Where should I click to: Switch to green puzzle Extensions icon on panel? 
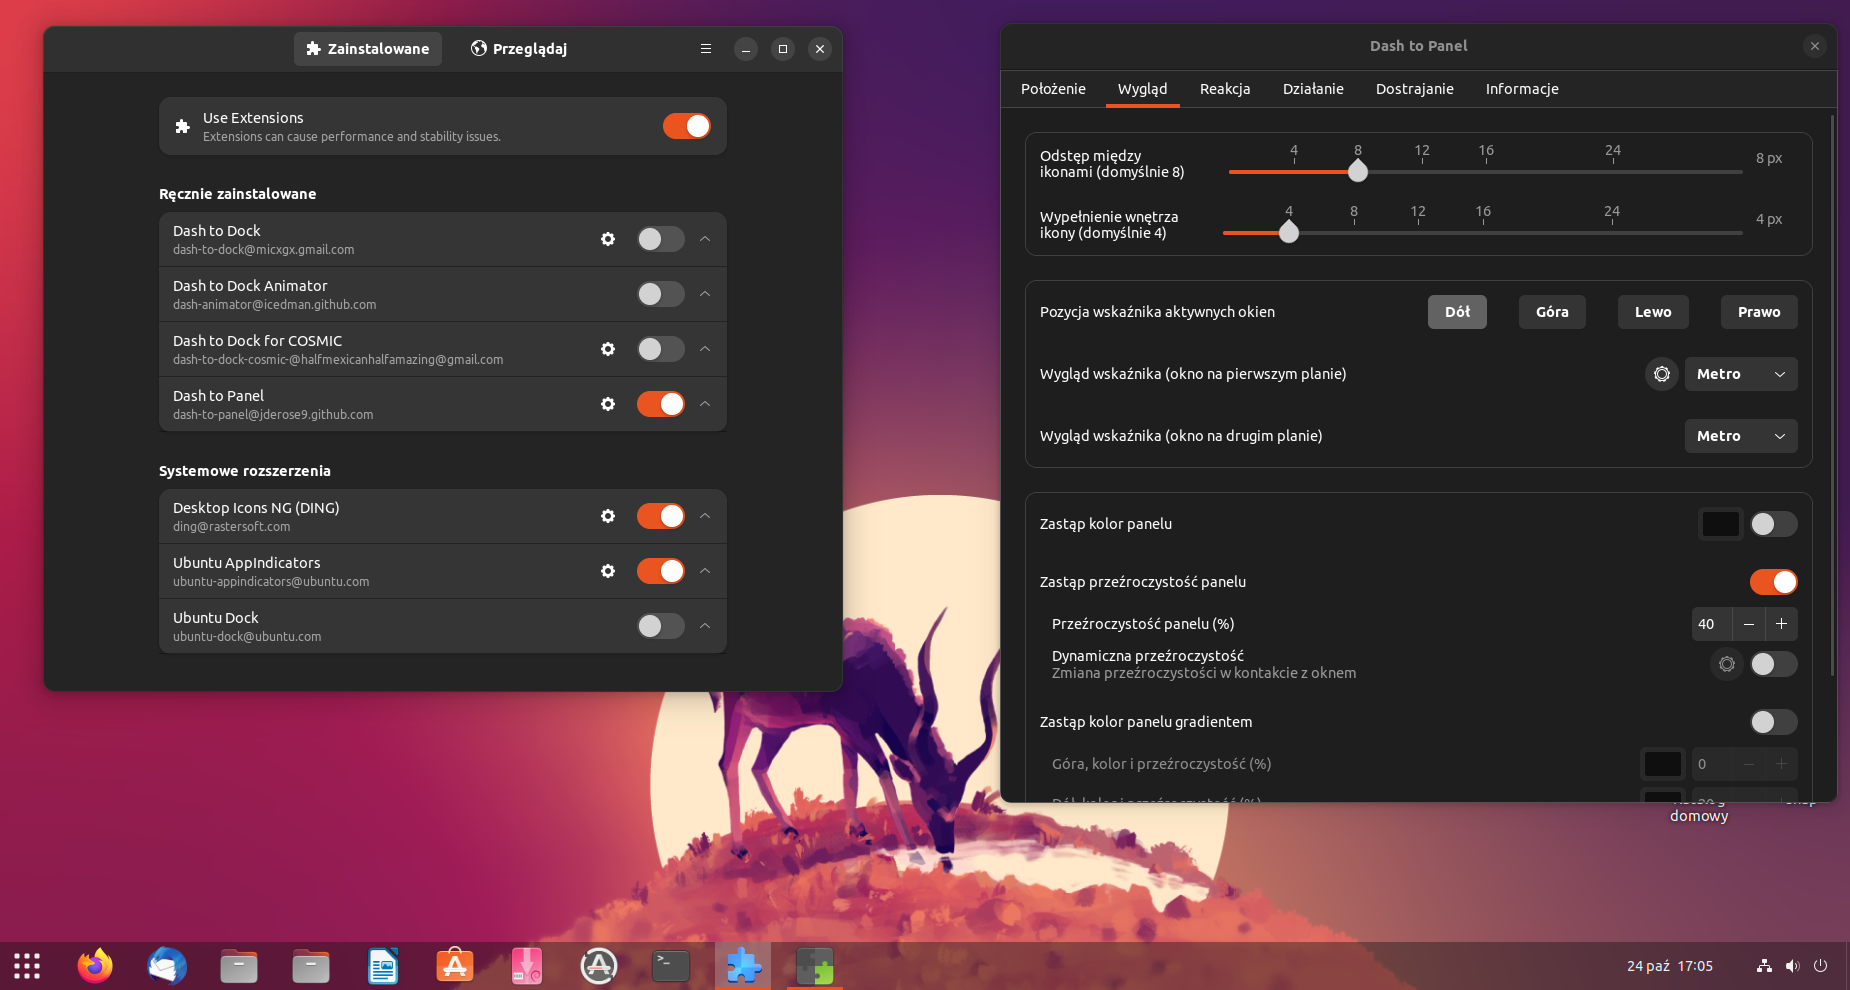click(815, 966)
